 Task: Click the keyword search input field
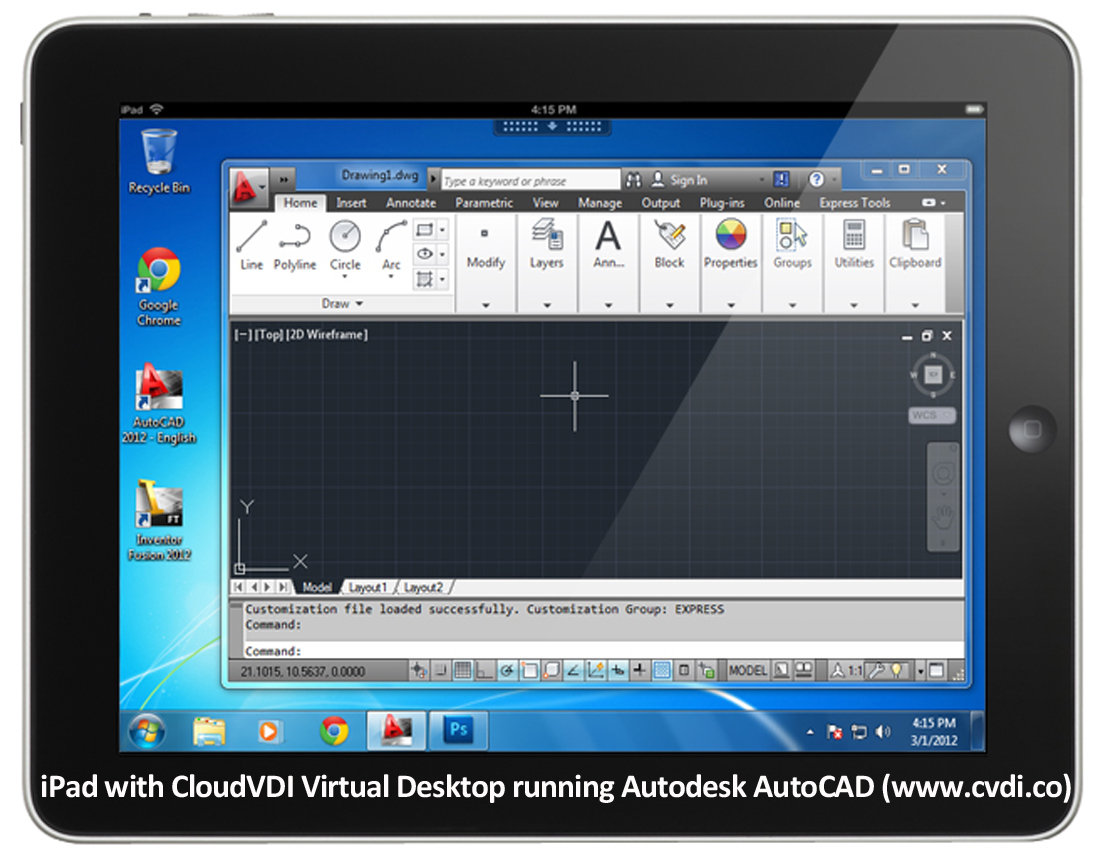531,181
